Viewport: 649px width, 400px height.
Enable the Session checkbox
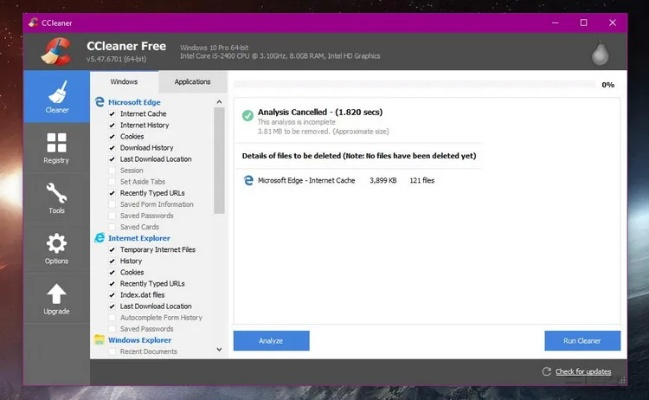(112, 170)
